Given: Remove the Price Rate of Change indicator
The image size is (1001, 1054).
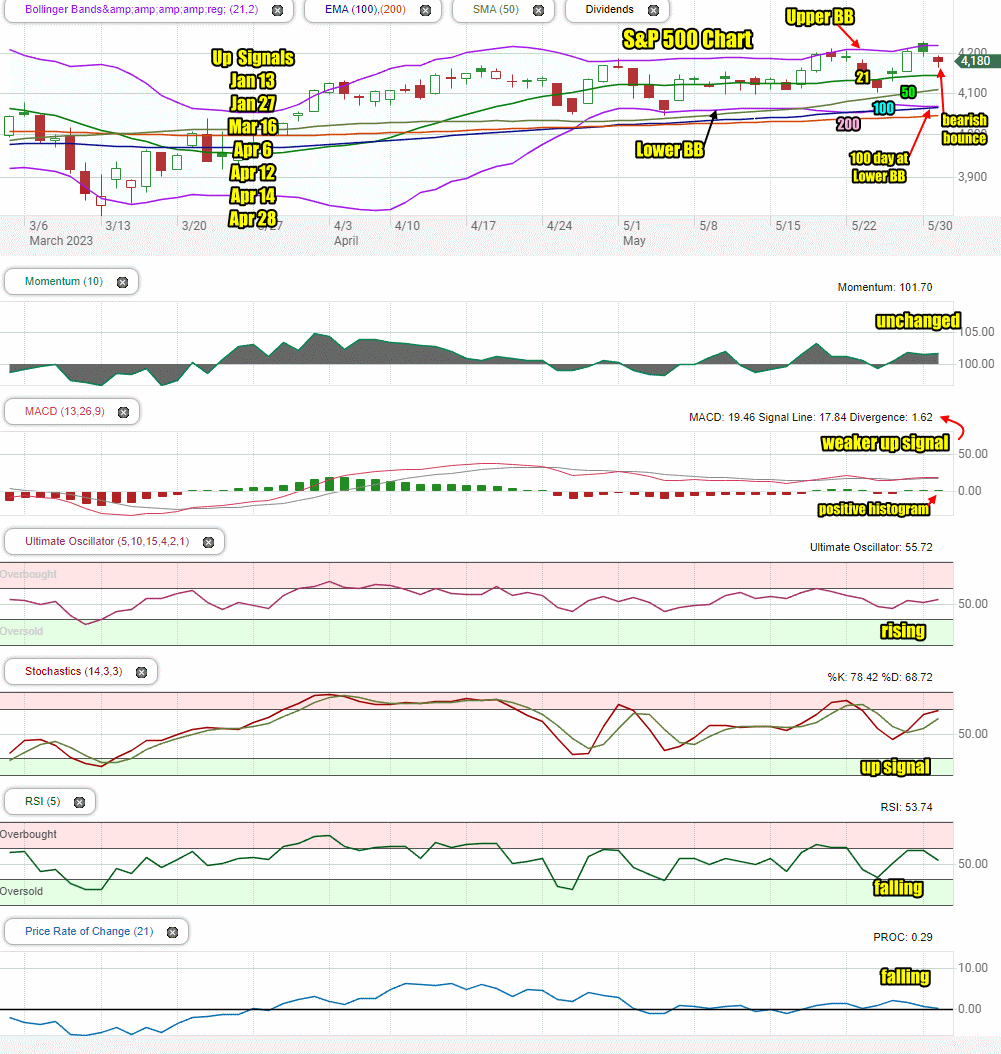Looking at the screenshot, I should (x=172, y=932).
